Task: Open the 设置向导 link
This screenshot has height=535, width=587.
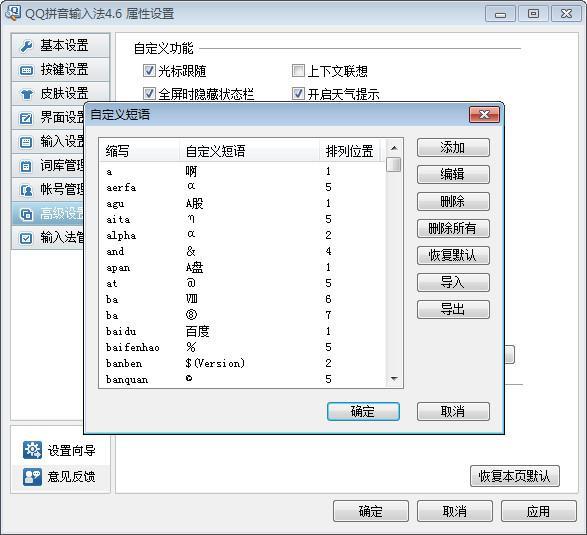Action: coord(72,450)
